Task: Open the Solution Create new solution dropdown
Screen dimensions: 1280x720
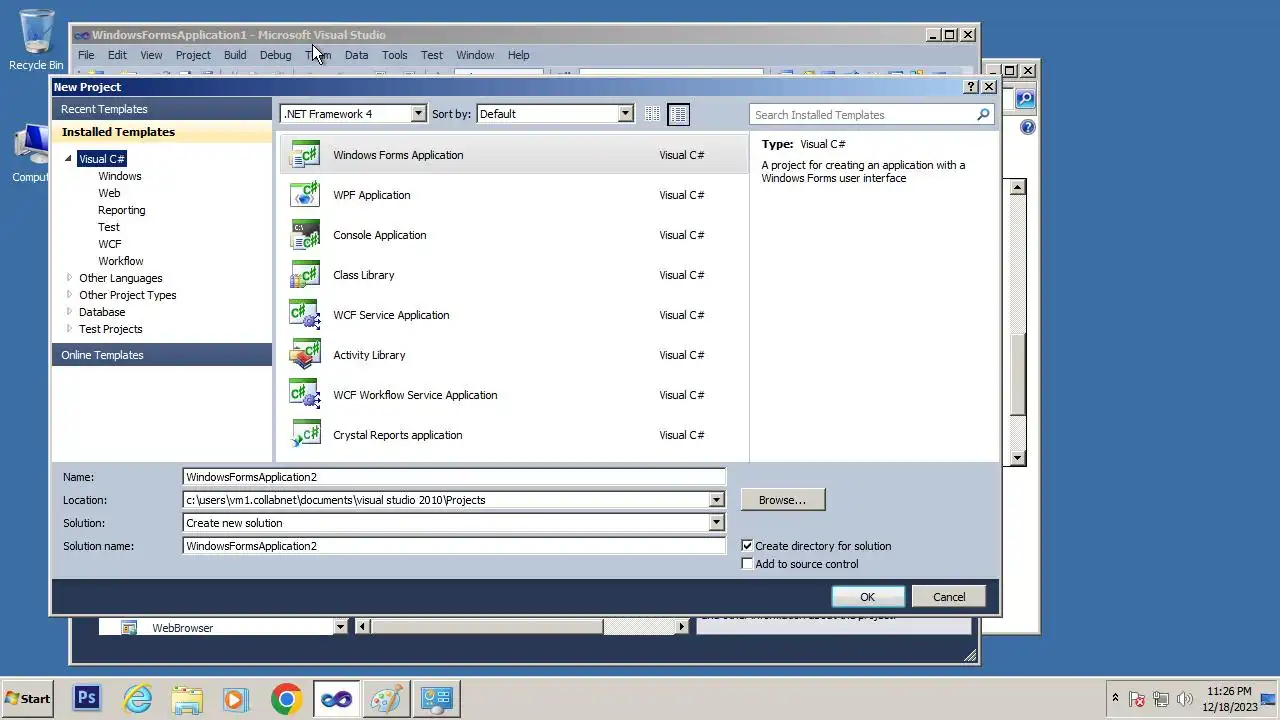Action: pos(716,523)
